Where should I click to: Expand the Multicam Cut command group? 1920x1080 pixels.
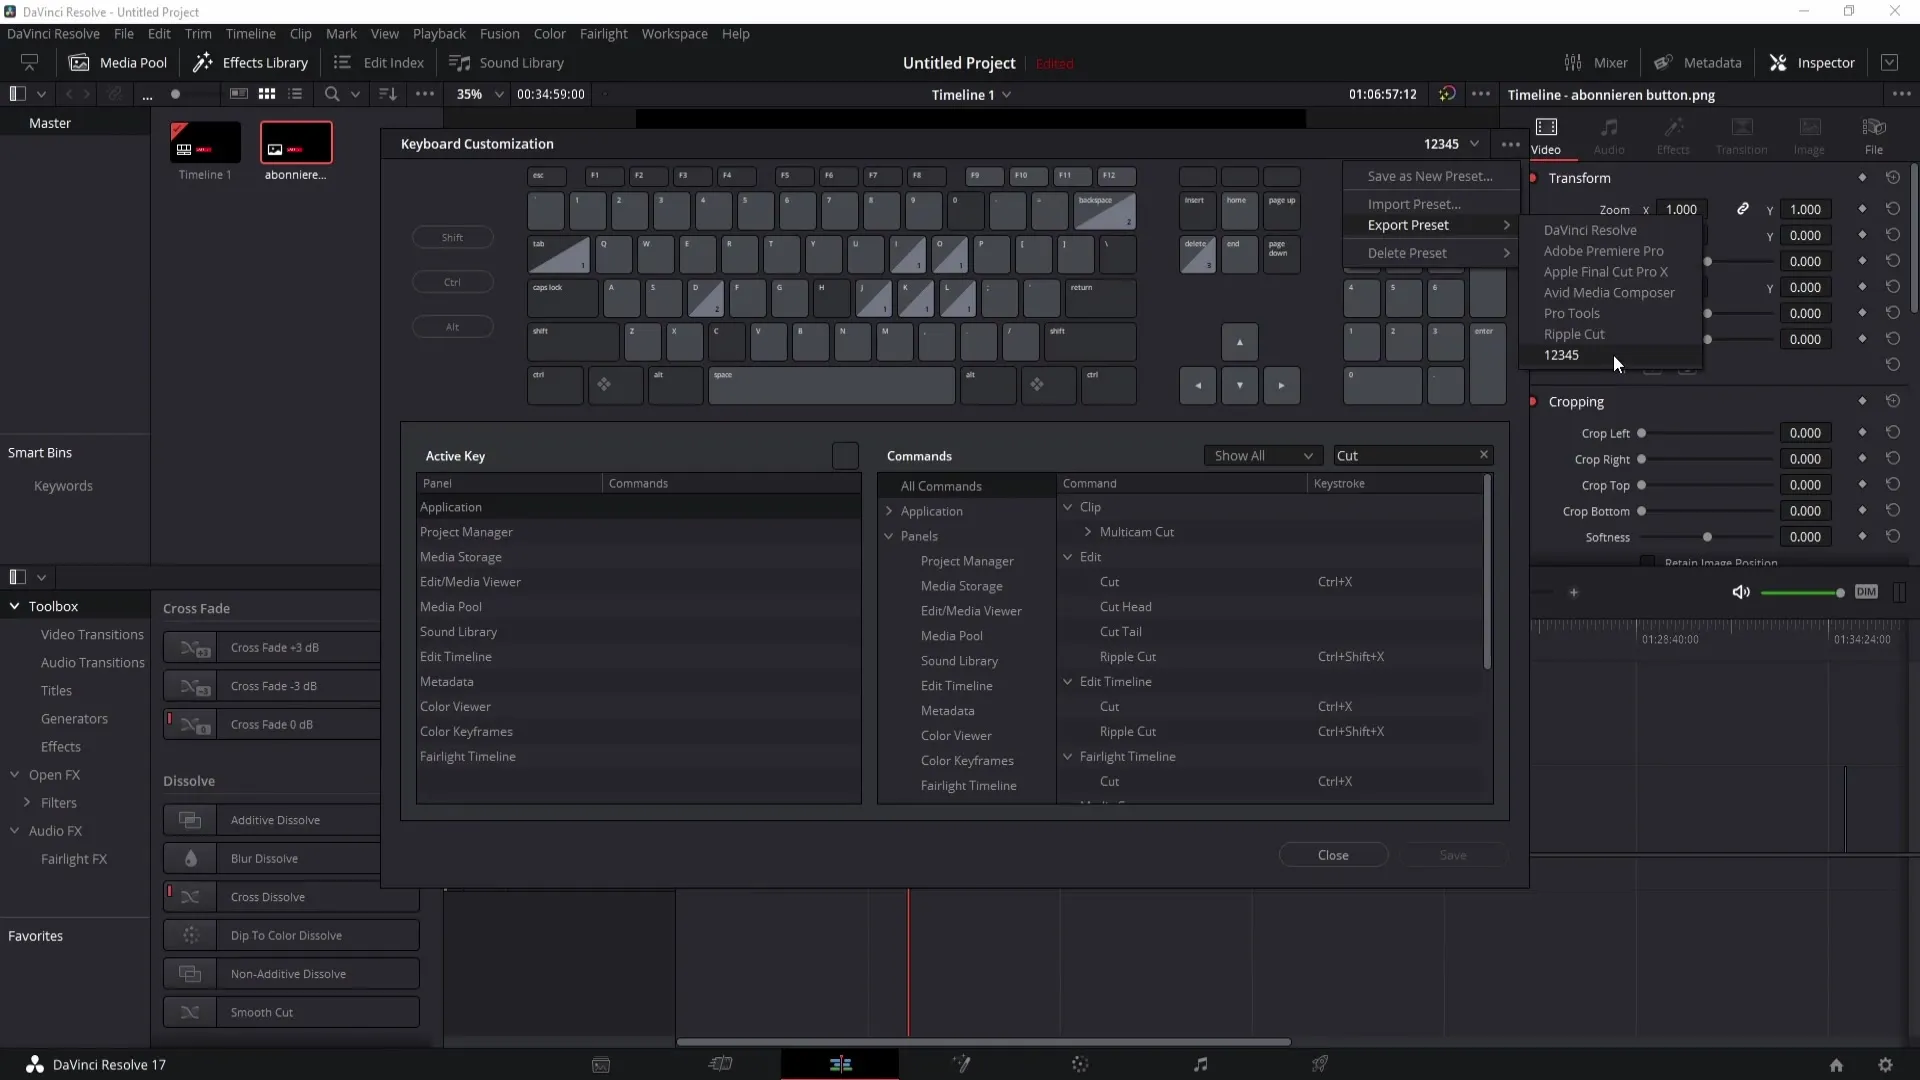pos(1088,532)
